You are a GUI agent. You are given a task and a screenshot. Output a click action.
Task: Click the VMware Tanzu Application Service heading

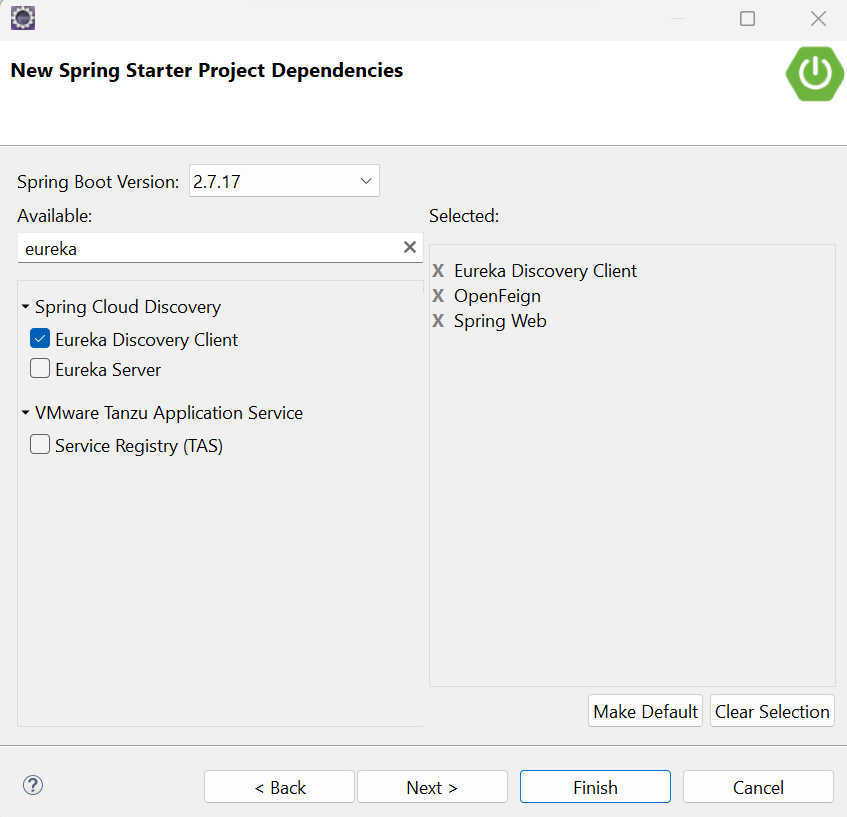pos(169,413)
